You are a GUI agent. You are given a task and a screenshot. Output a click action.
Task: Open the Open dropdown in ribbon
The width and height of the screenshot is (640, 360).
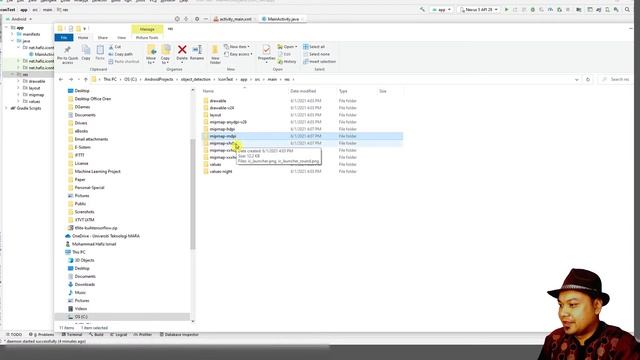[287, 47]
